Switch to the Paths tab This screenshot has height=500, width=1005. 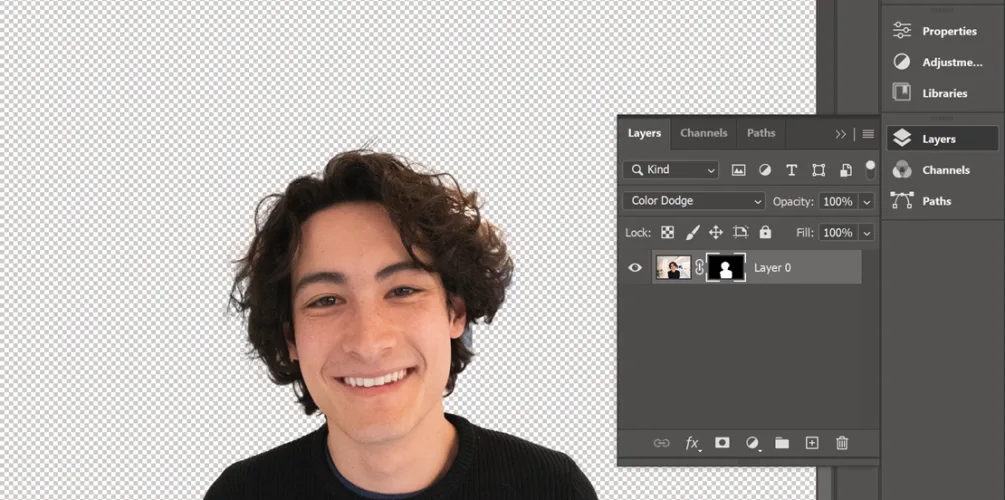pyautogui.click(x=761, y=133)
